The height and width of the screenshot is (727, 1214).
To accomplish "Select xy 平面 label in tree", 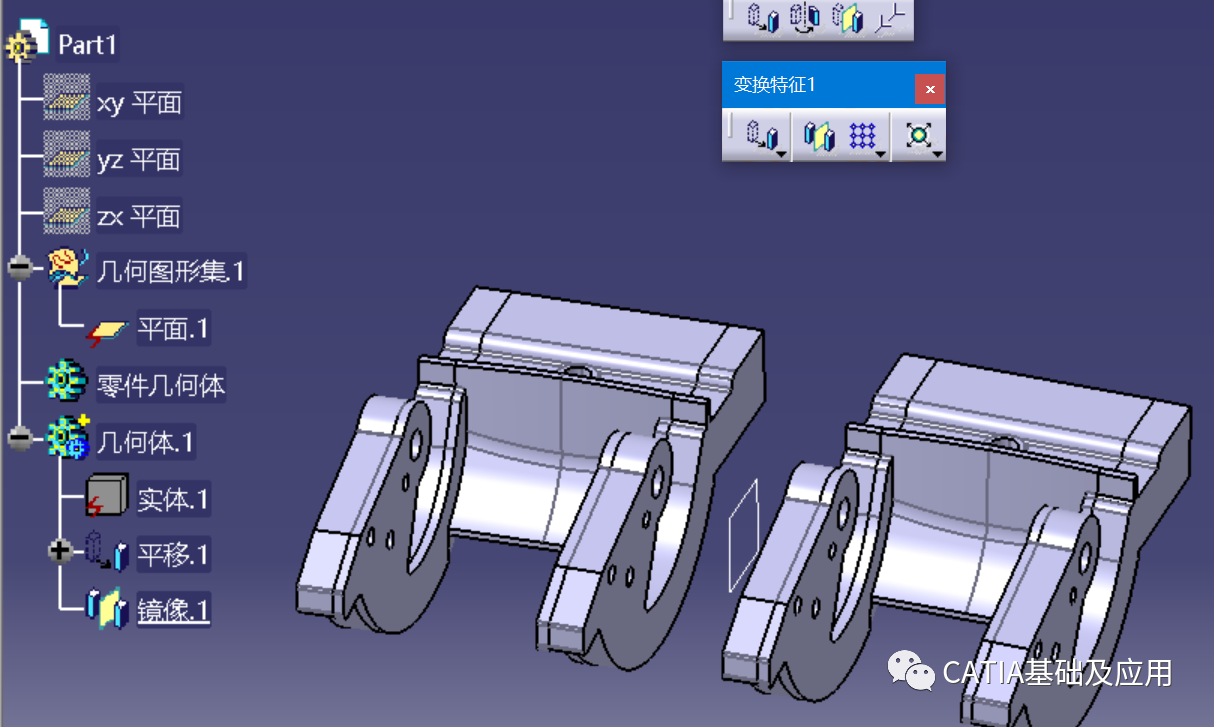I will pos(140,102).
